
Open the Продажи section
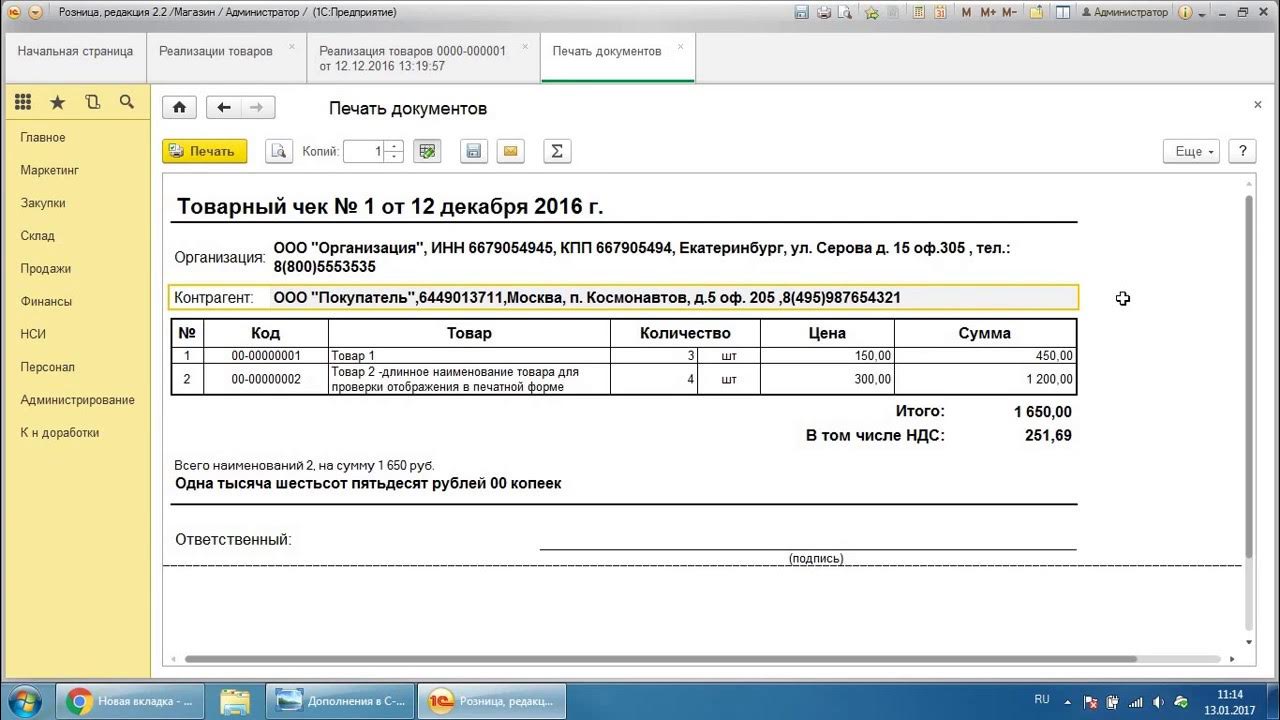[46, 268]
